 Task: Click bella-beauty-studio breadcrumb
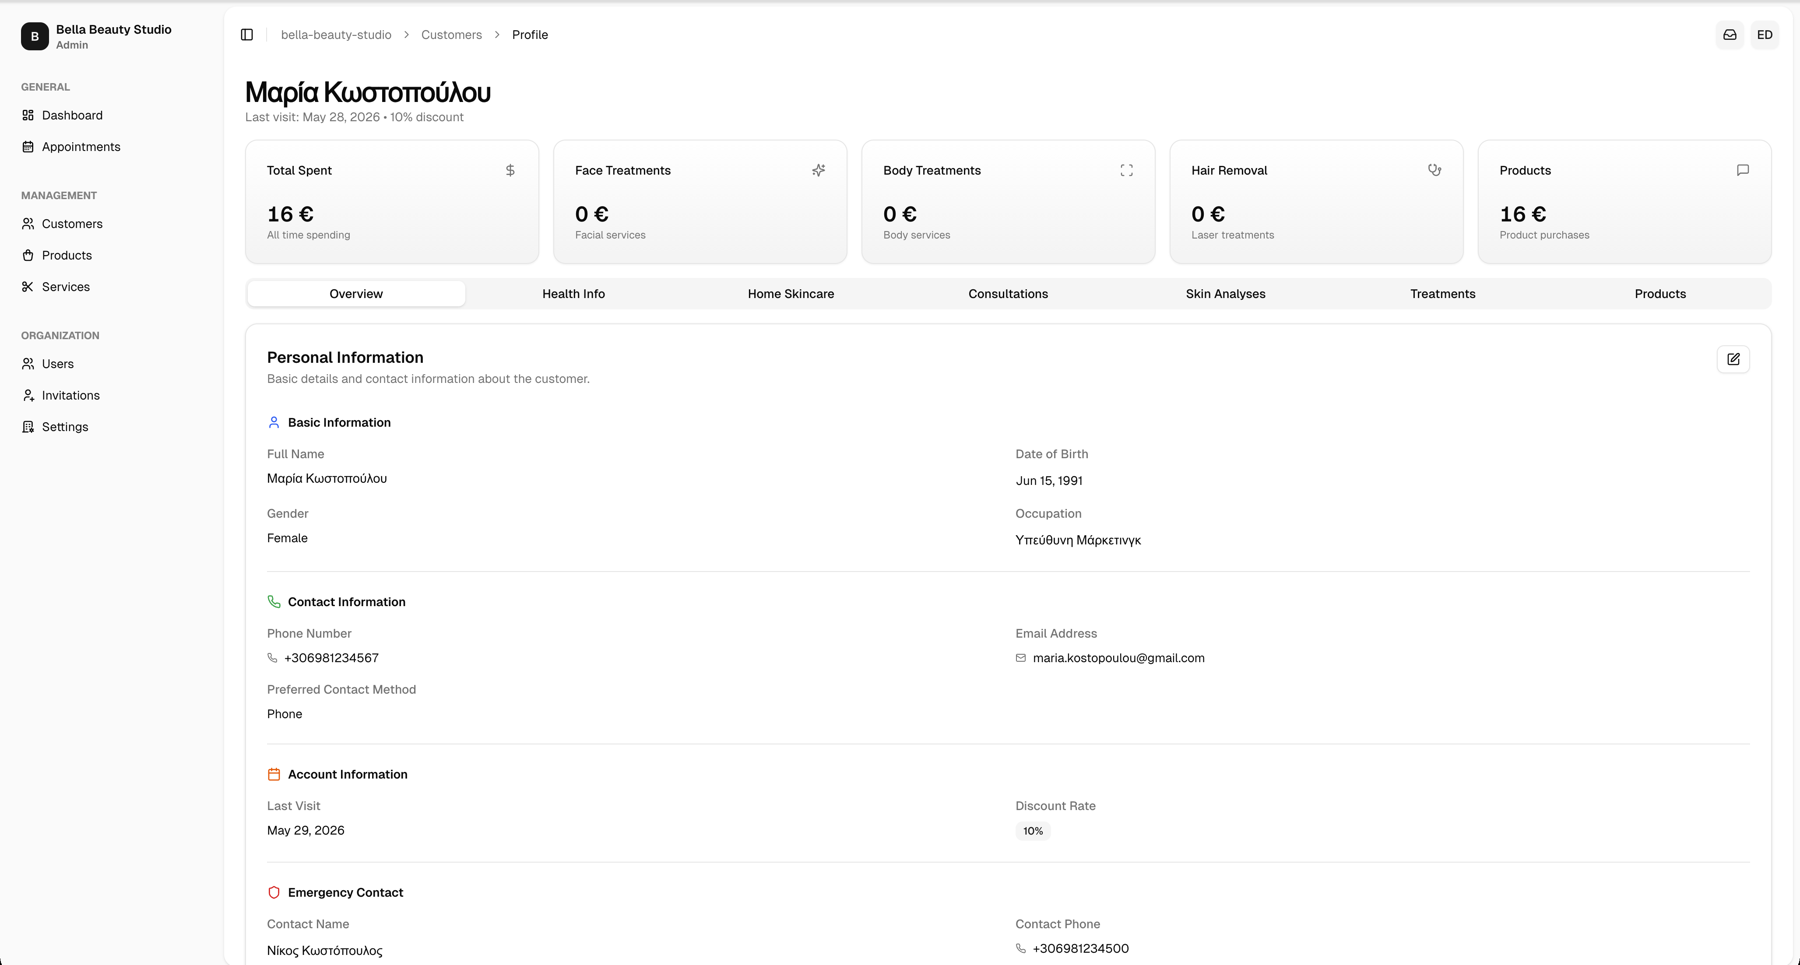click(336, 35)
